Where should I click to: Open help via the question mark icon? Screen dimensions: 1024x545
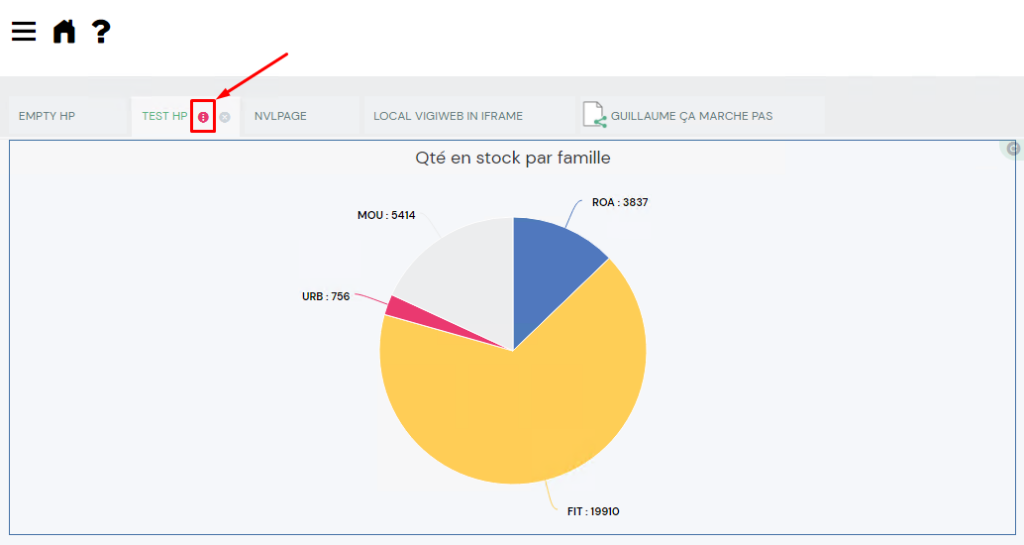click(100, 32)
